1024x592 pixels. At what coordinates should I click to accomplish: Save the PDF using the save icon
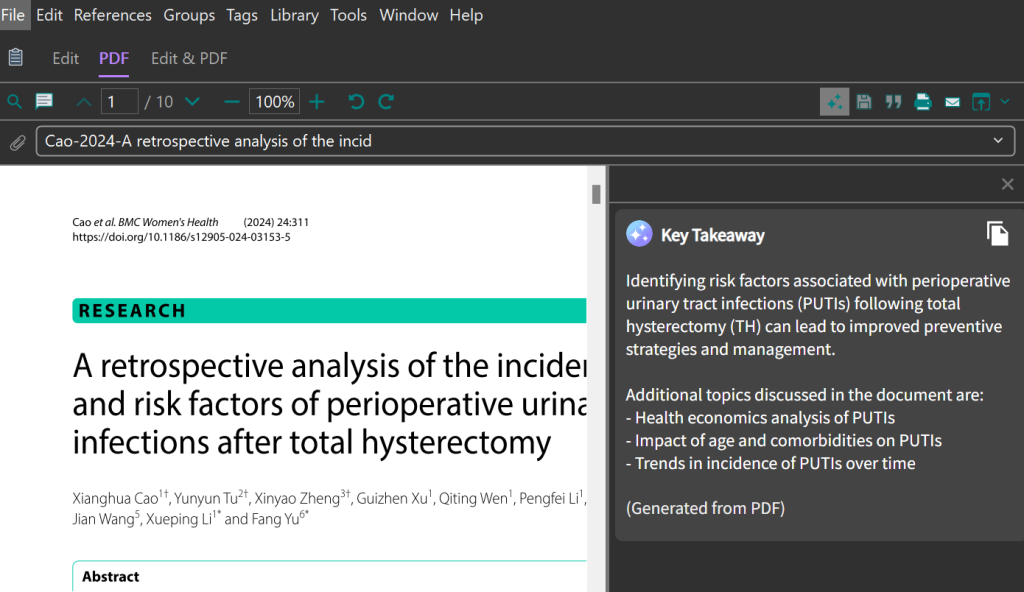click(x=863, y=101)
